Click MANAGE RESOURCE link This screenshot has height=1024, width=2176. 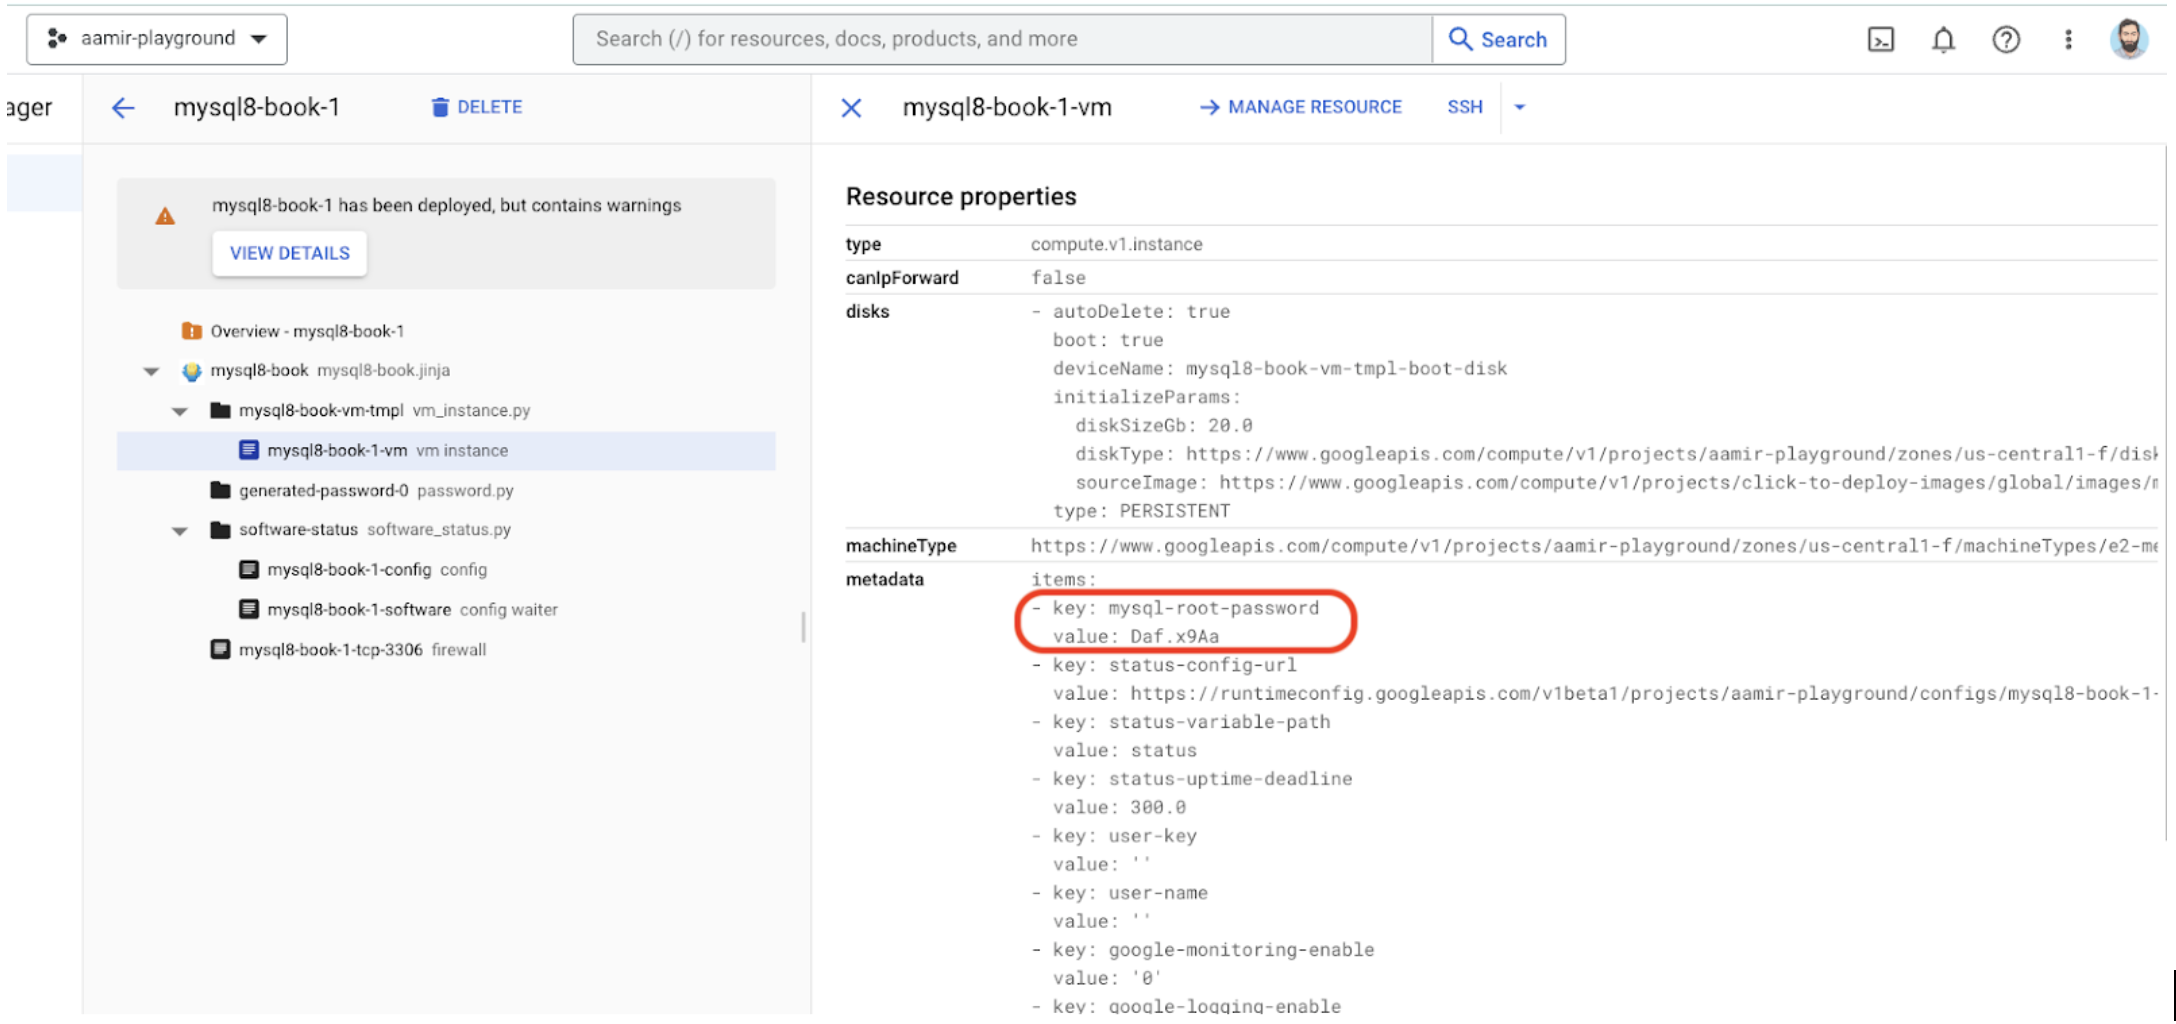pyautogui.click(x=1301, y=107)
